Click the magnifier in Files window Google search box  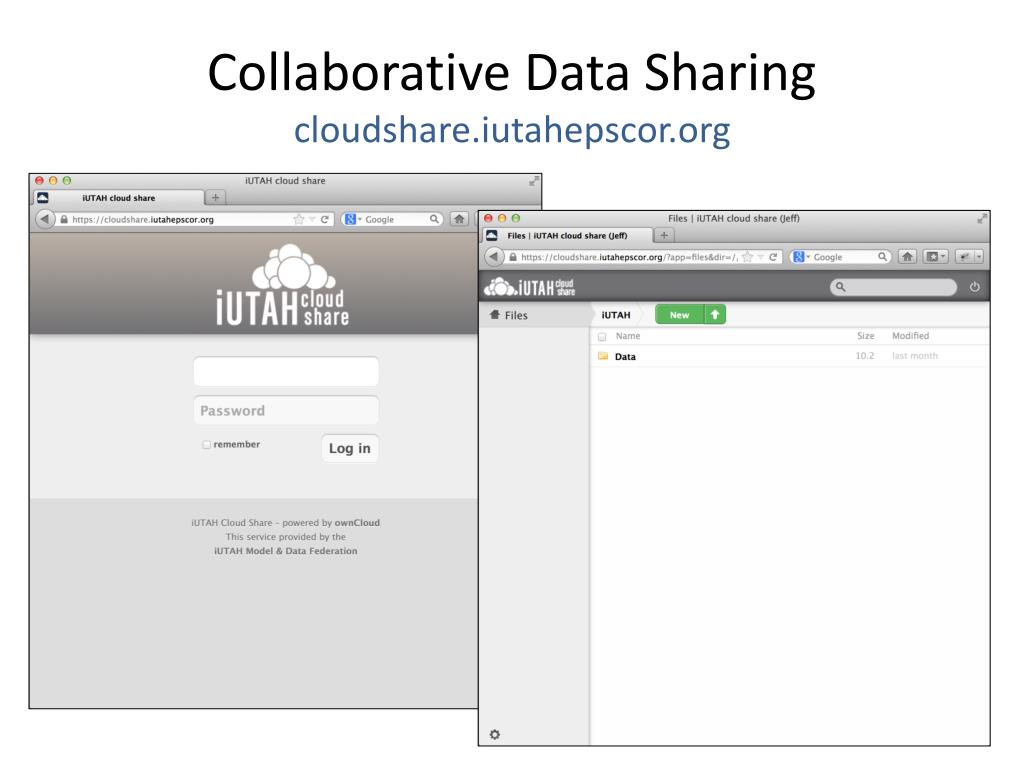[x=882, y=257]
